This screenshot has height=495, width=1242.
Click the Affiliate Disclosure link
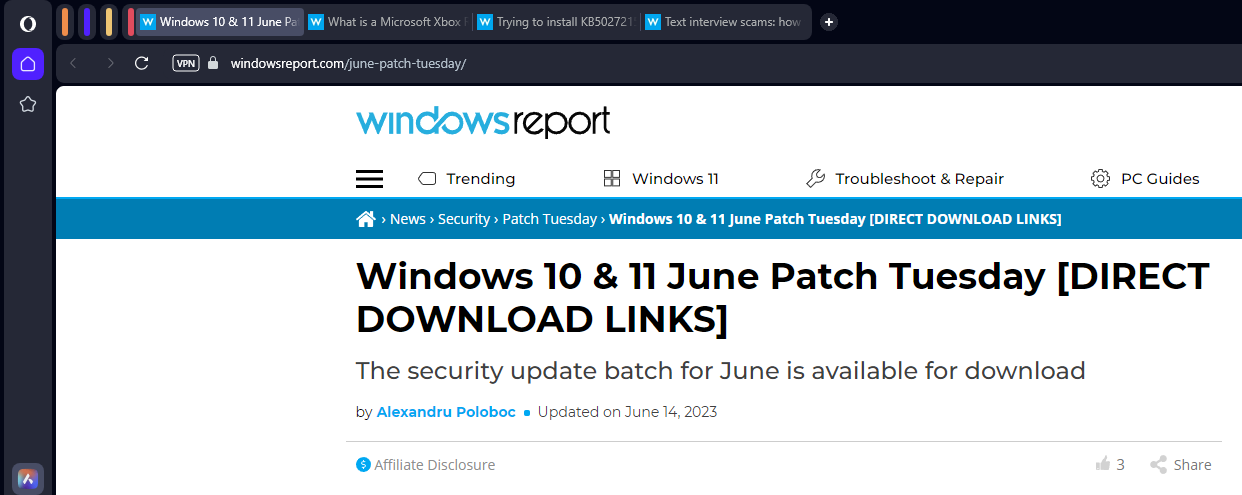(x=434, y=465)
